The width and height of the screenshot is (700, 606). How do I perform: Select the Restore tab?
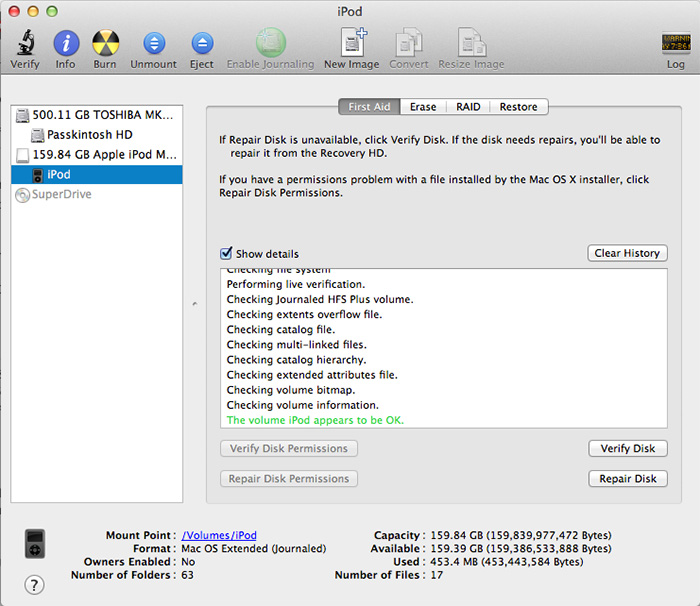coord(518,107)
